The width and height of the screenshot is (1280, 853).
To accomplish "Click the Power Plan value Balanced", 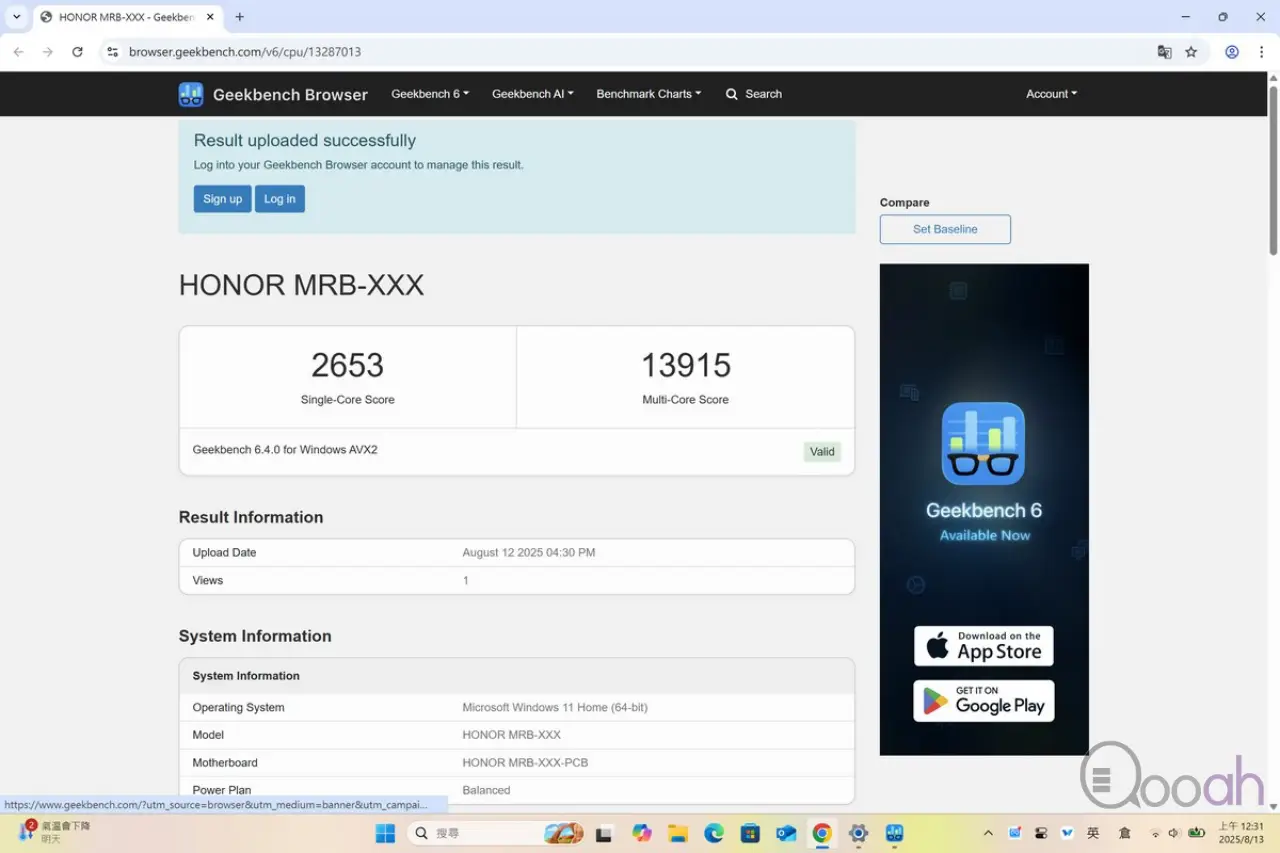I will [x=486, y=790].
